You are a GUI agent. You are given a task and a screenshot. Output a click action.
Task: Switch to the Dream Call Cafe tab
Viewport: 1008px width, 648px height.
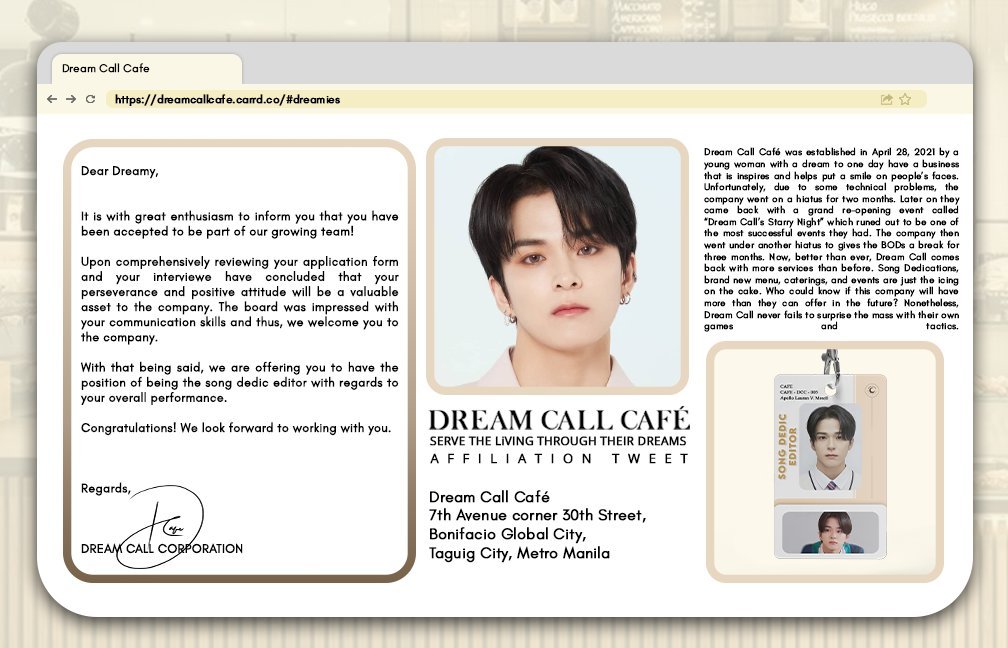pyautogui.click(x=146, y=70)
